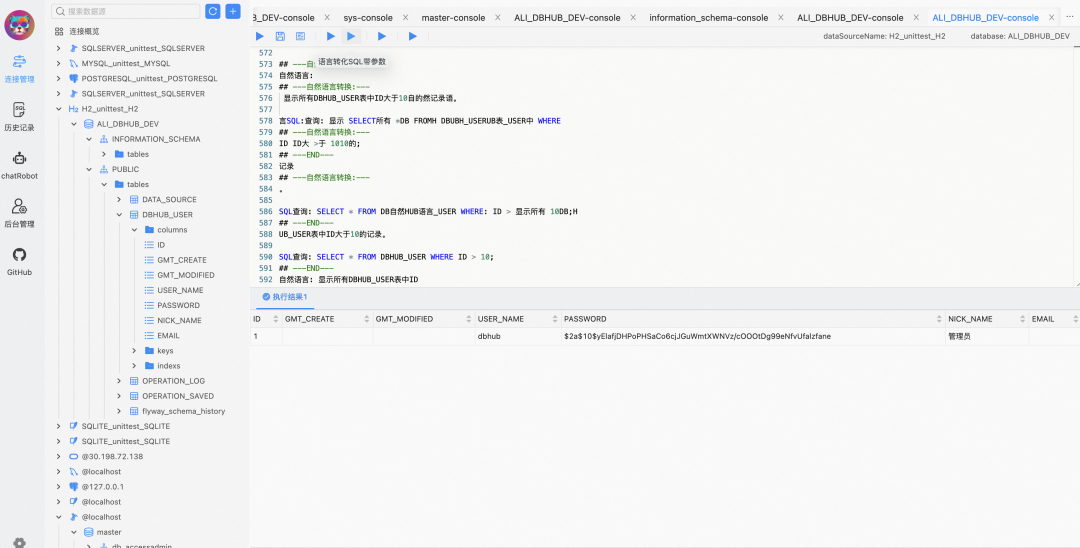Click the refresh data sources icon
The height and width of the screenshot is (548, 1080).
click(x=214, y=11)
